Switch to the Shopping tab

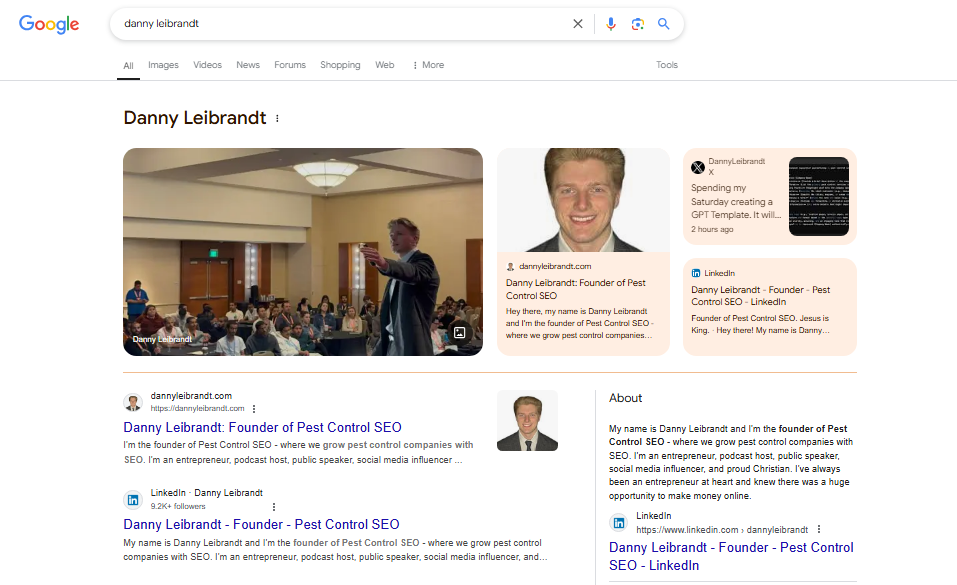point(340,65)
